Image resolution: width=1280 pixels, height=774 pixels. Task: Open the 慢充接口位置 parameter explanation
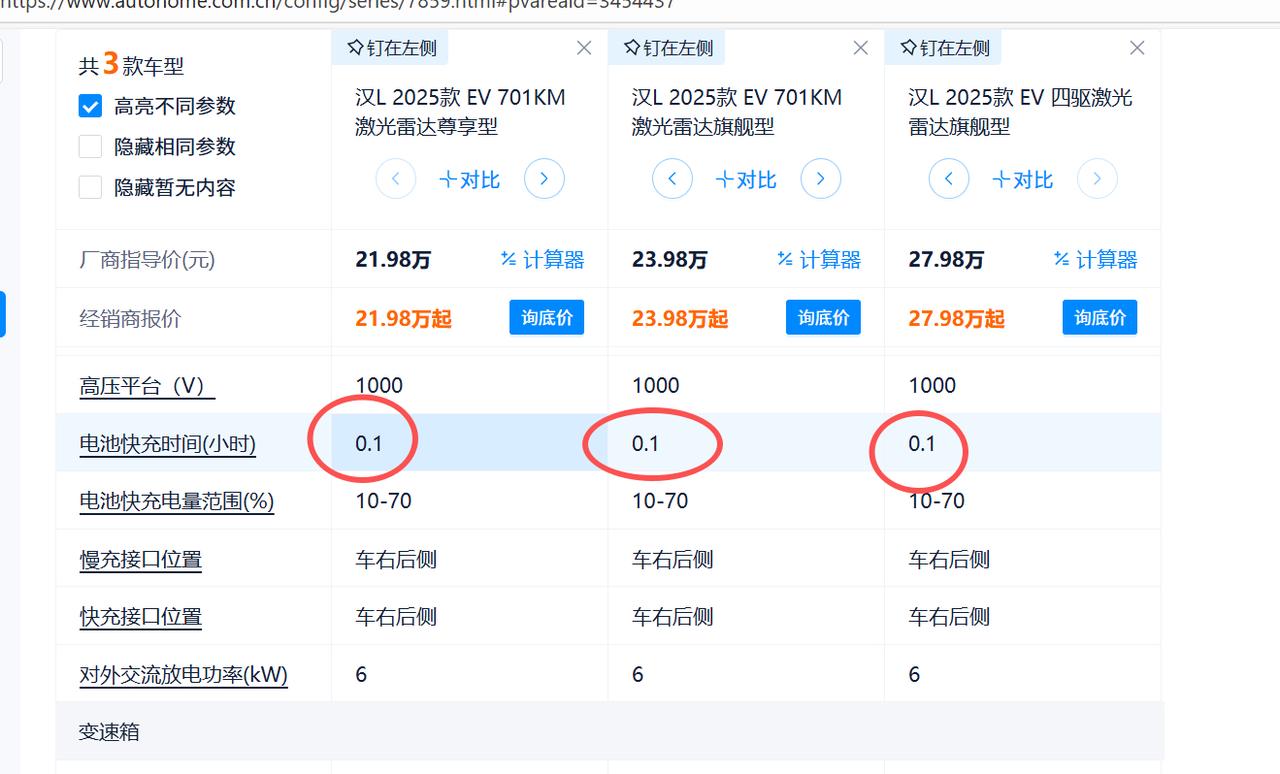pyautogui.click(x=141, y=559)
